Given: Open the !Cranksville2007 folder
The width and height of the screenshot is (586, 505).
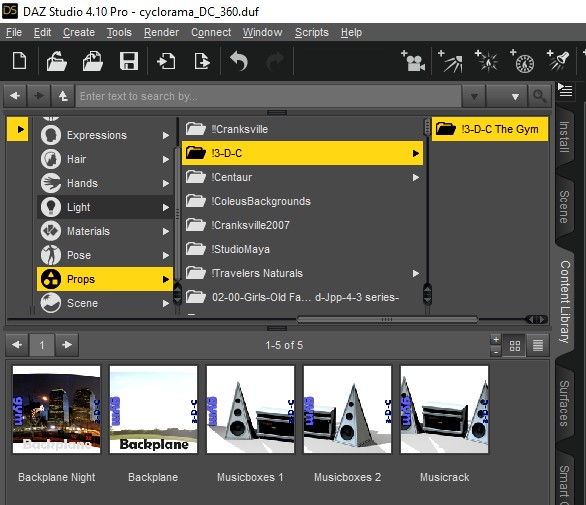Looking at the screenshot, I should (302, 225).
